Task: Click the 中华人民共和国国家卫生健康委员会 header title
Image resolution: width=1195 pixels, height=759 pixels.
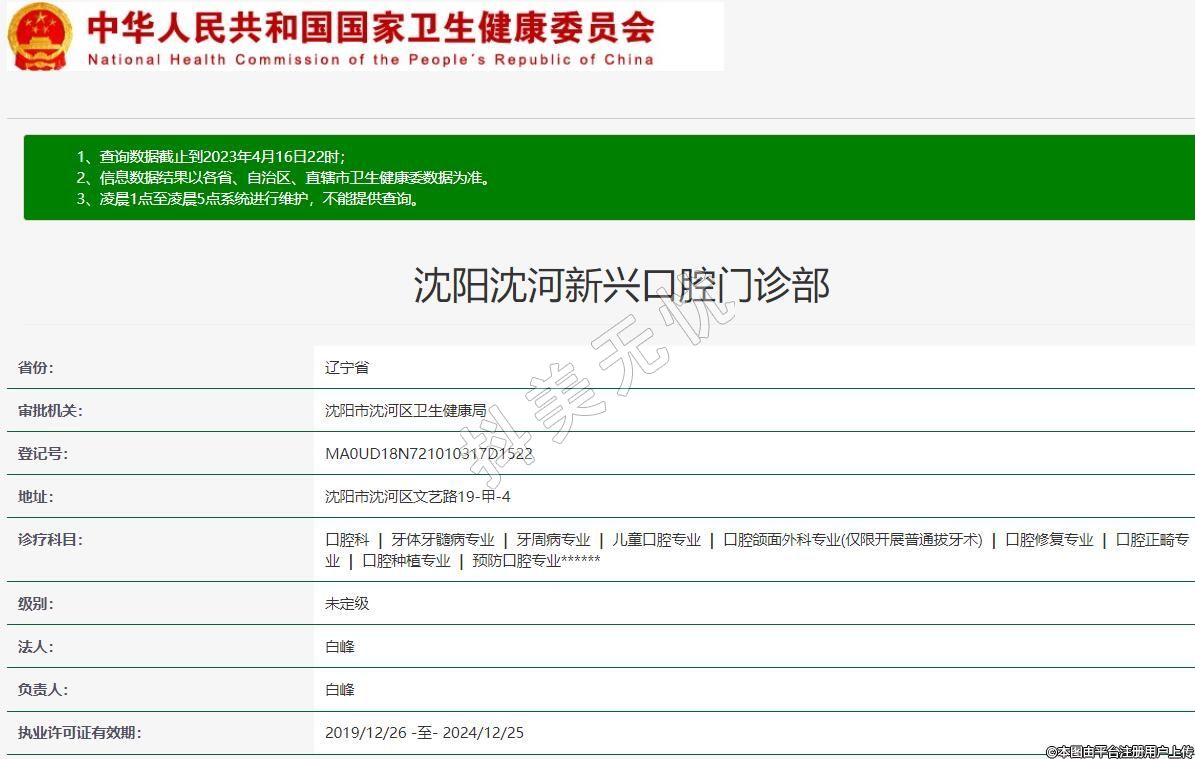Action: click(x=370, y=27)
